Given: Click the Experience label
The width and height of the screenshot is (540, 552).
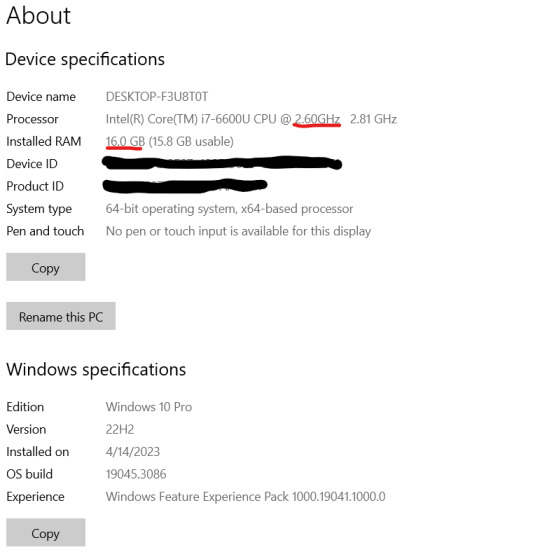Looking at the screenshot, I should [36, 497].
